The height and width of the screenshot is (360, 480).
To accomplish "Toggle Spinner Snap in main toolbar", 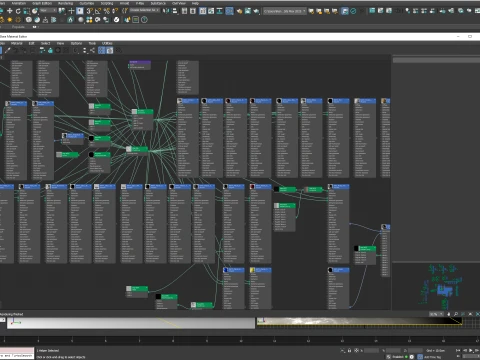I will (x=115, y=11).
